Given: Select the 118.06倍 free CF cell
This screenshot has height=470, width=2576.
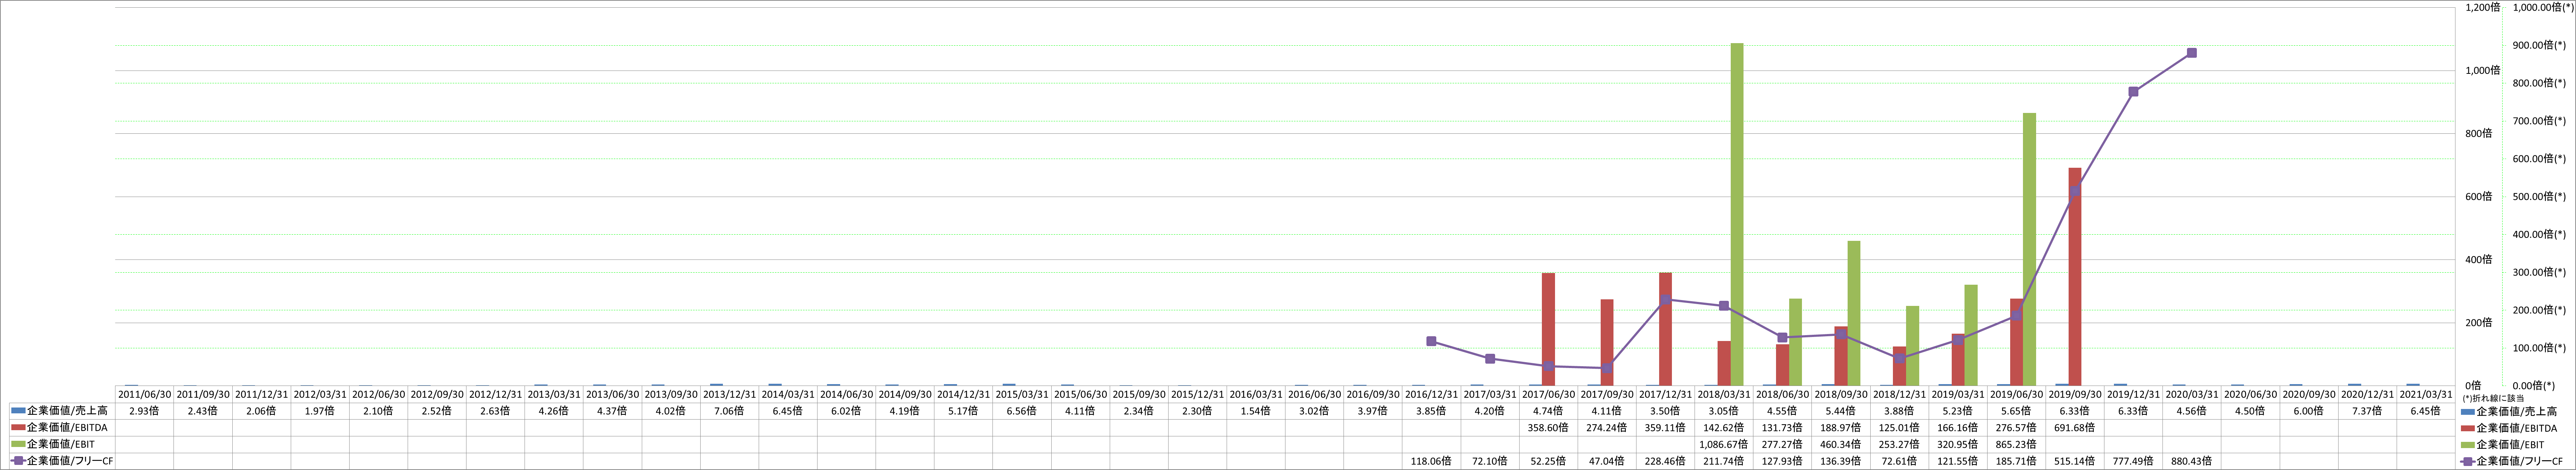Looking at the screenshot, I should pyautogui.click(x=1431, y=461).
